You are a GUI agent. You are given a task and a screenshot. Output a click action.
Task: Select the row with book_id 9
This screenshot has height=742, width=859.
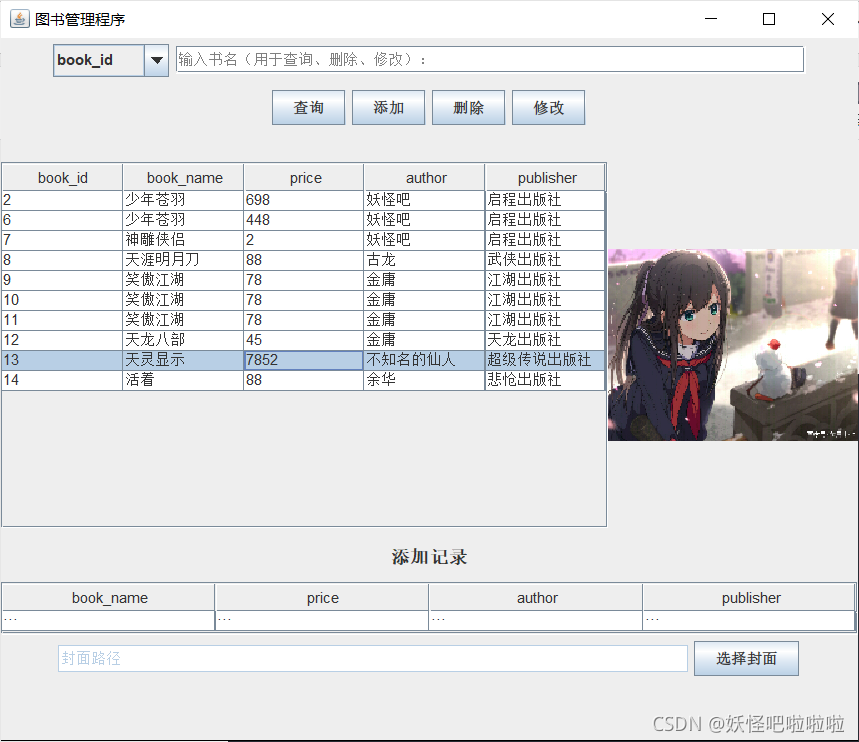pyautogui.click(x=303, y=280)
